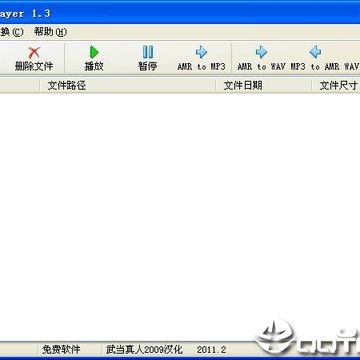Sort by 文件尺寸 column header
Viewport: 360px width, 360px height.
(336, 86)
